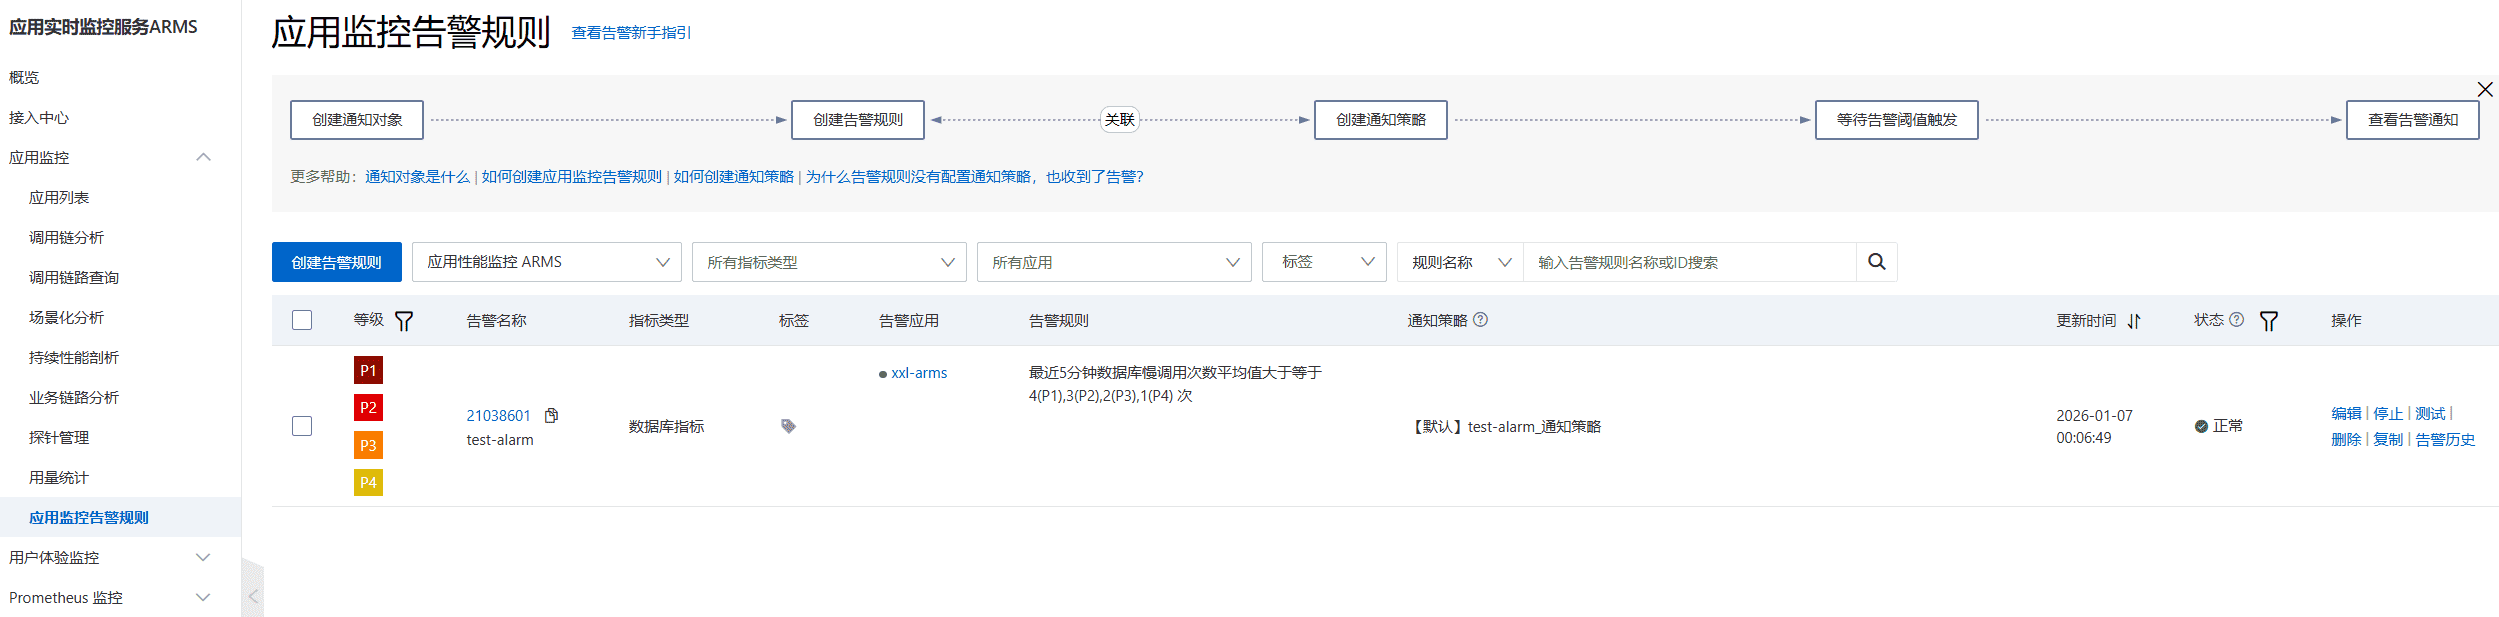Click the 创建通知对象 step box

tap(357, 120)
